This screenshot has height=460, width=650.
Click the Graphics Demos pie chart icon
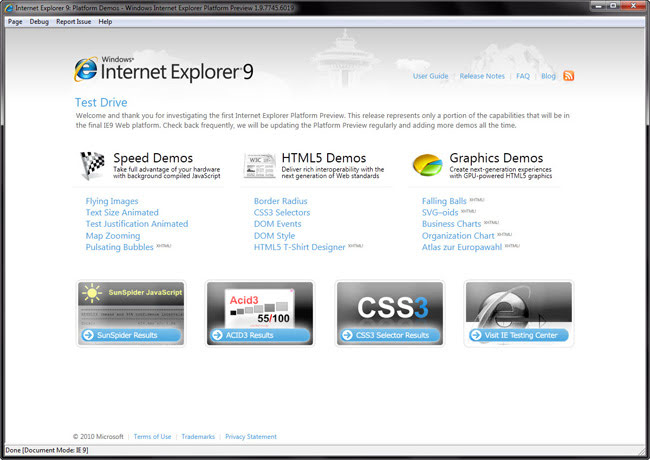[429, 165]
